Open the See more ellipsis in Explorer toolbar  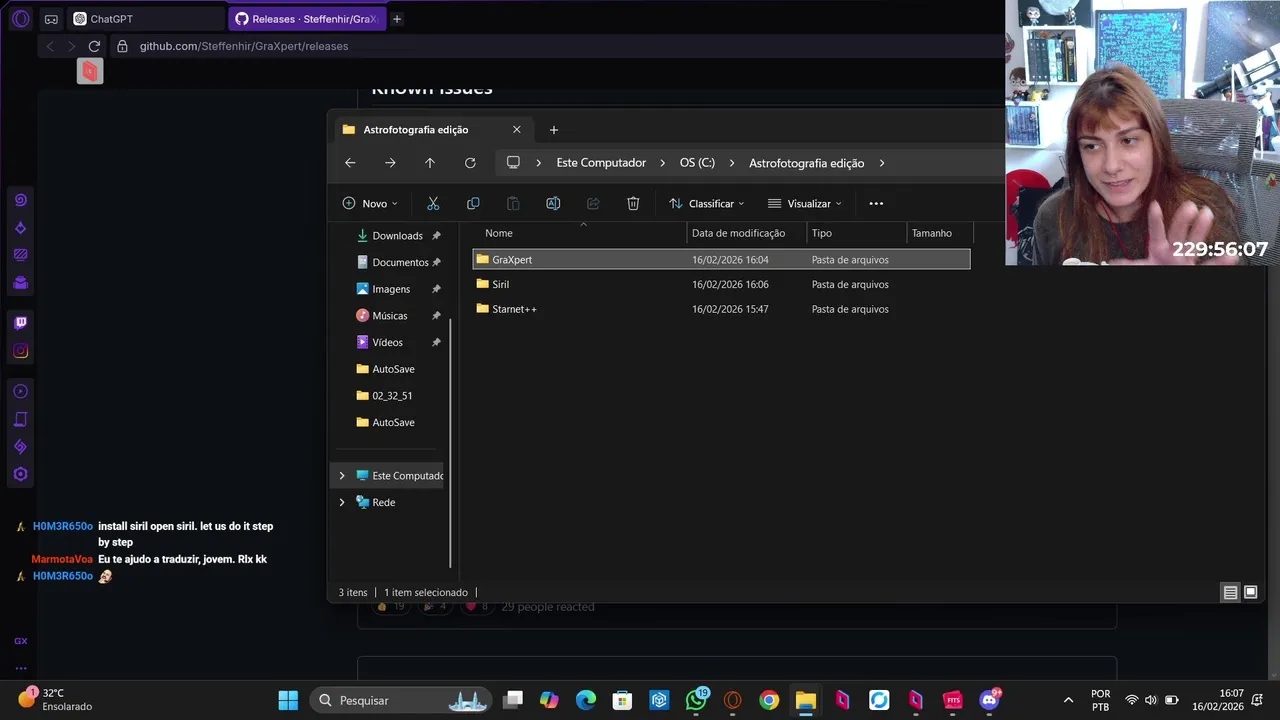[876, 203]
